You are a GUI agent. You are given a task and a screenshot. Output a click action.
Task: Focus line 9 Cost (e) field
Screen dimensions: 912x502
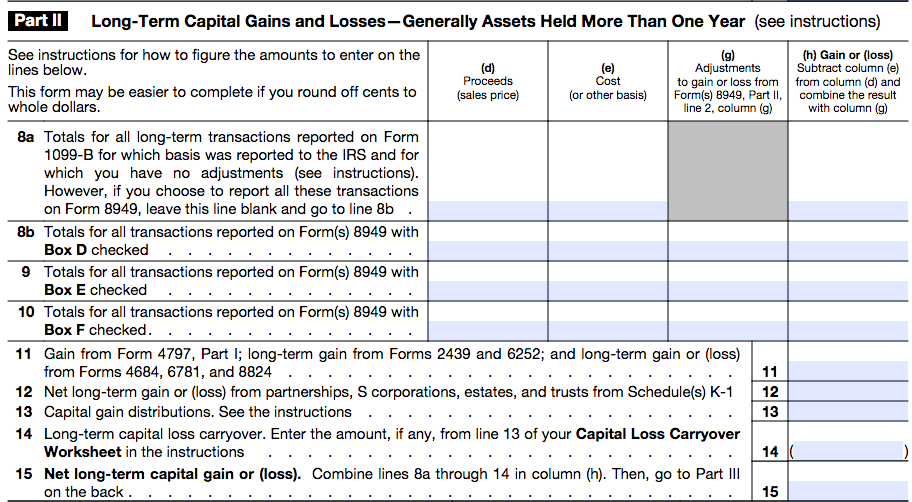point(607,290)
